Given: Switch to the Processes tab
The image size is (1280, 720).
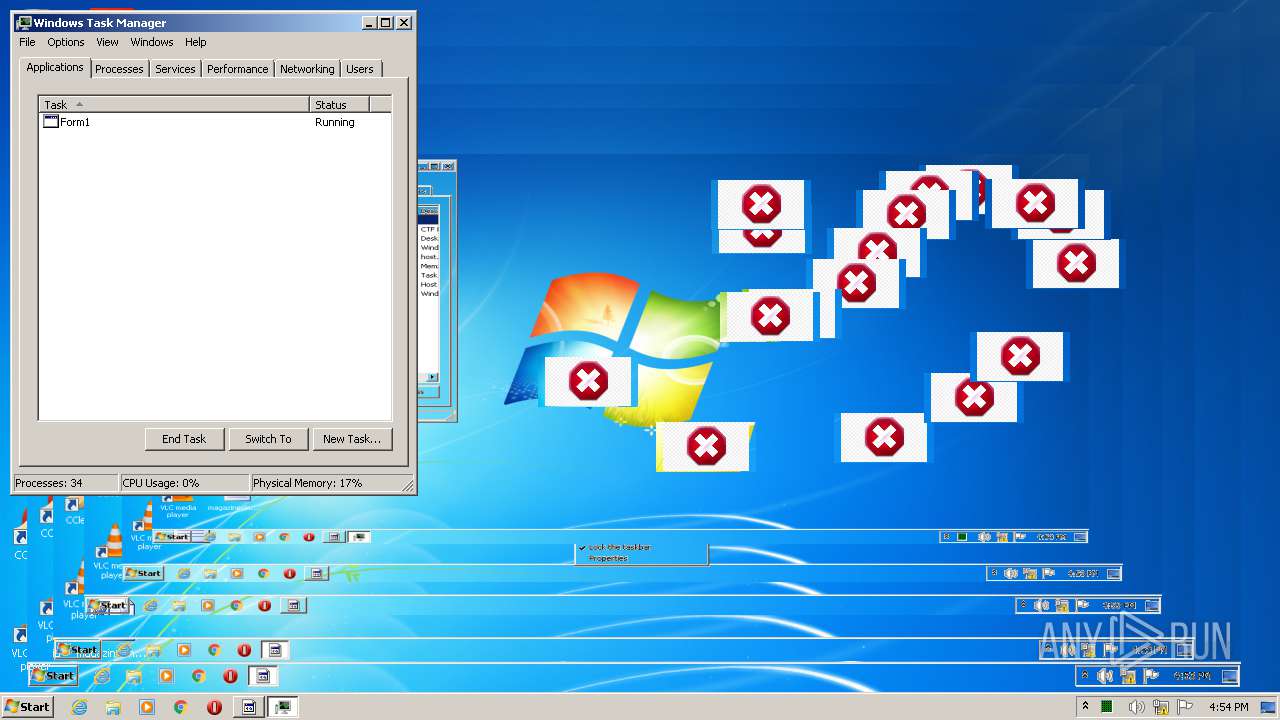Looking at the screenshot, I should tap(119, 69).
